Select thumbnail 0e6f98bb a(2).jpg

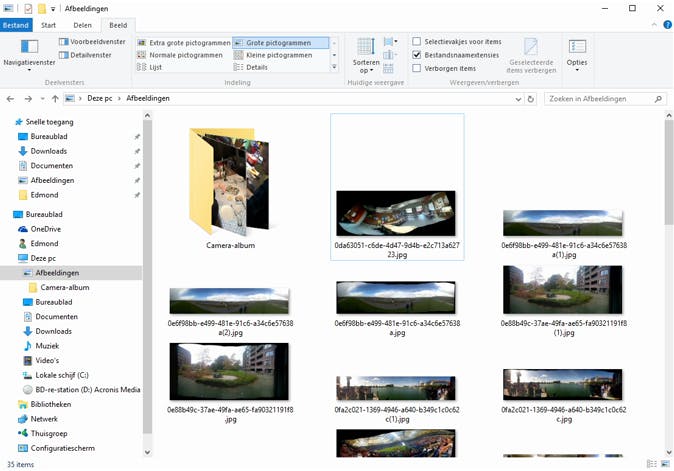point(229,301)
